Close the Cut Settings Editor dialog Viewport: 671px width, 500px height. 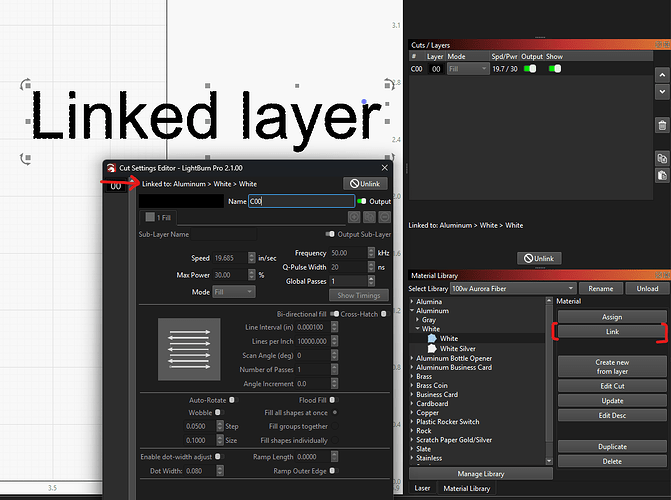pos(384,168)
